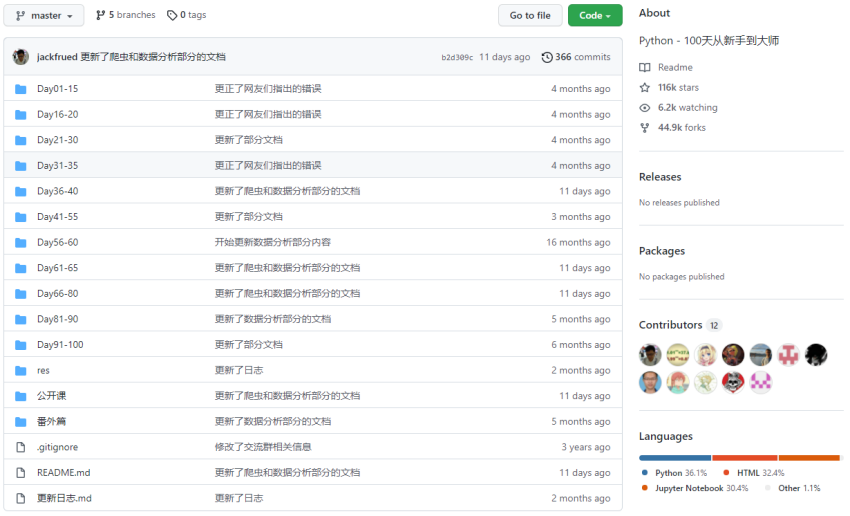Click commit hash b2d309c
Image resolution: width=850 pixels, height=516 pixels.
coord(456,57)
